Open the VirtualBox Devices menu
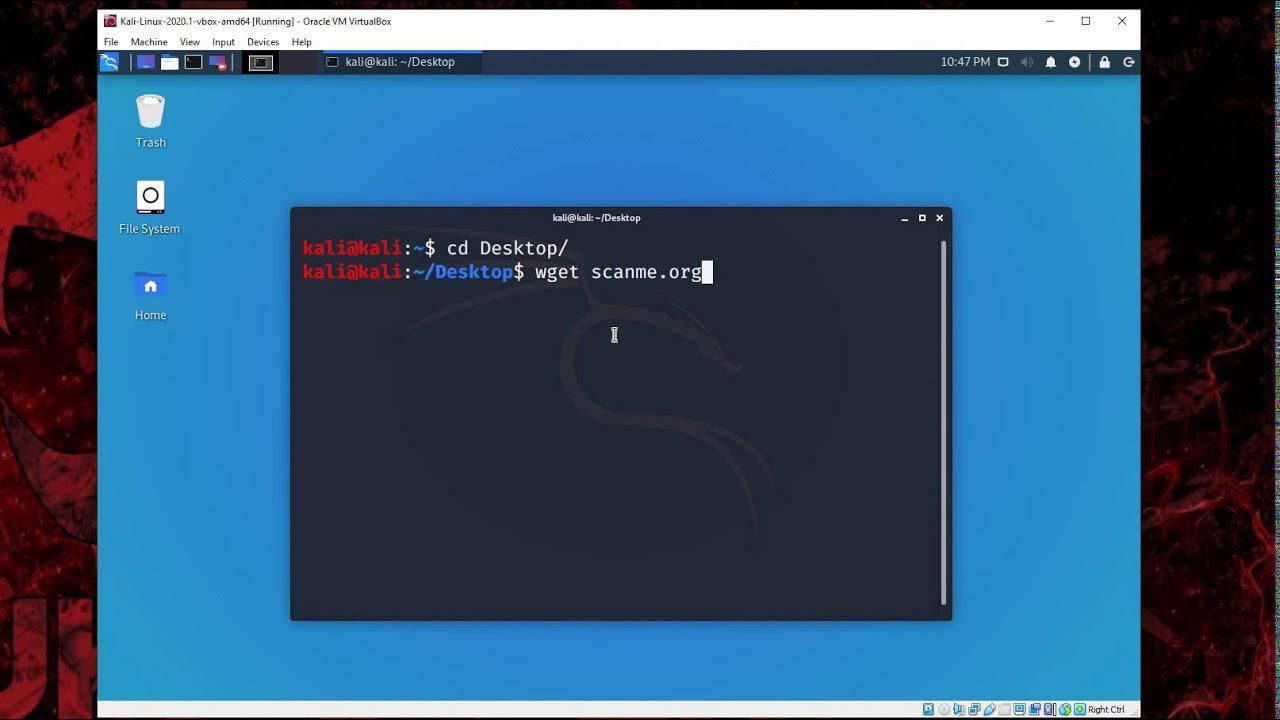Viewport: 1280px width, 720px height. point(263,42)
